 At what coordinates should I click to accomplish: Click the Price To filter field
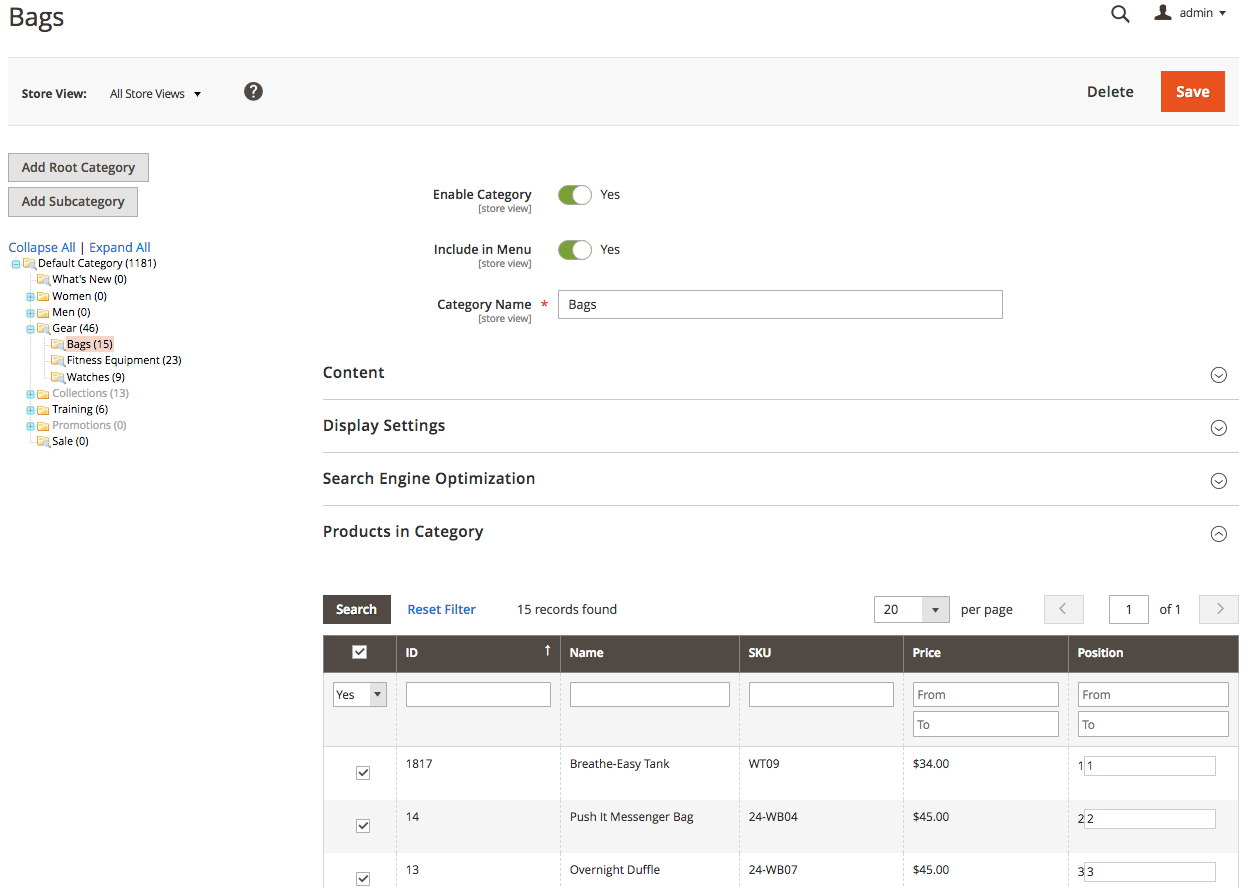pos(986,724)
